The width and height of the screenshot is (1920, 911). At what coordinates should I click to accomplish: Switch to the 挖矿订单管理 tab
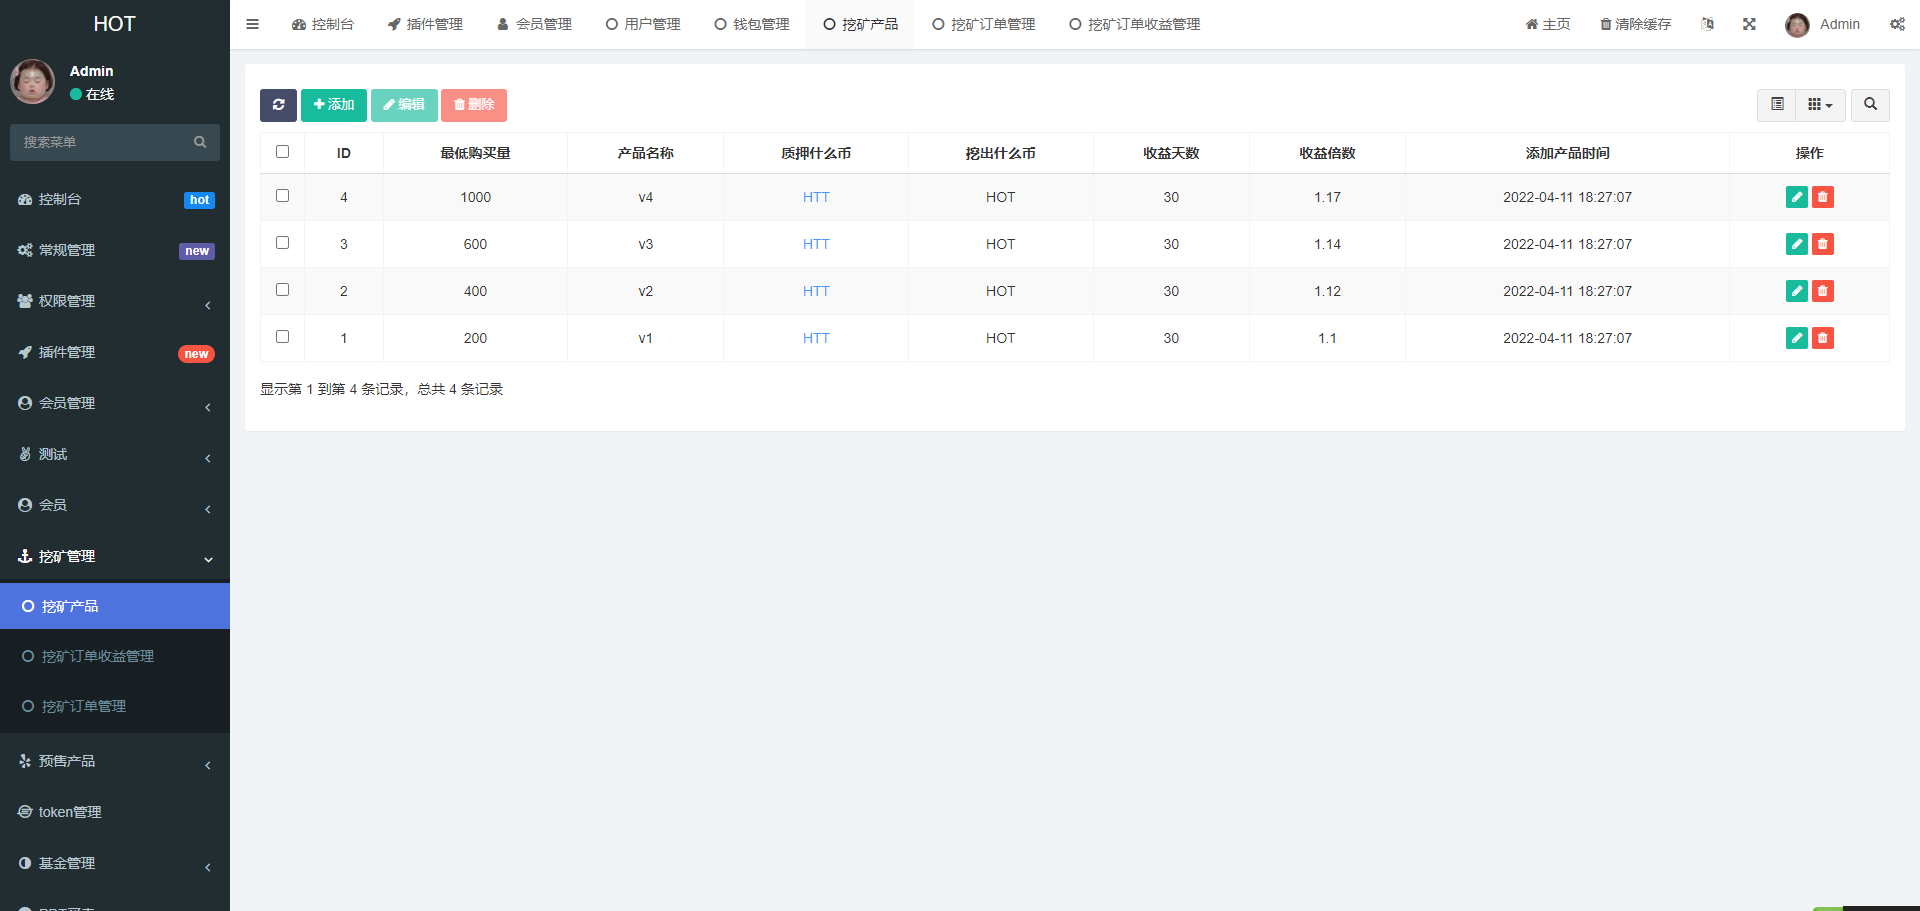(984, 24)
